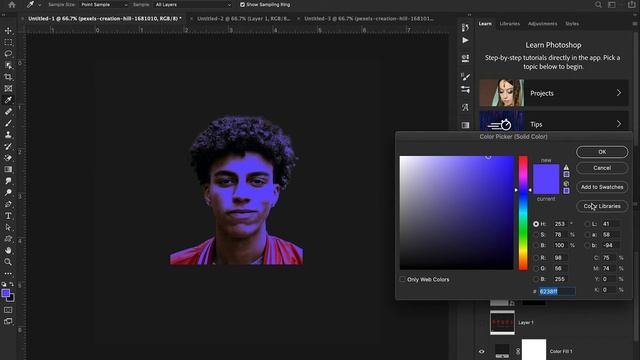Viewport: 640px width, 360px height.
Task: Go to Photoshop Home screen
Action: 12,4
